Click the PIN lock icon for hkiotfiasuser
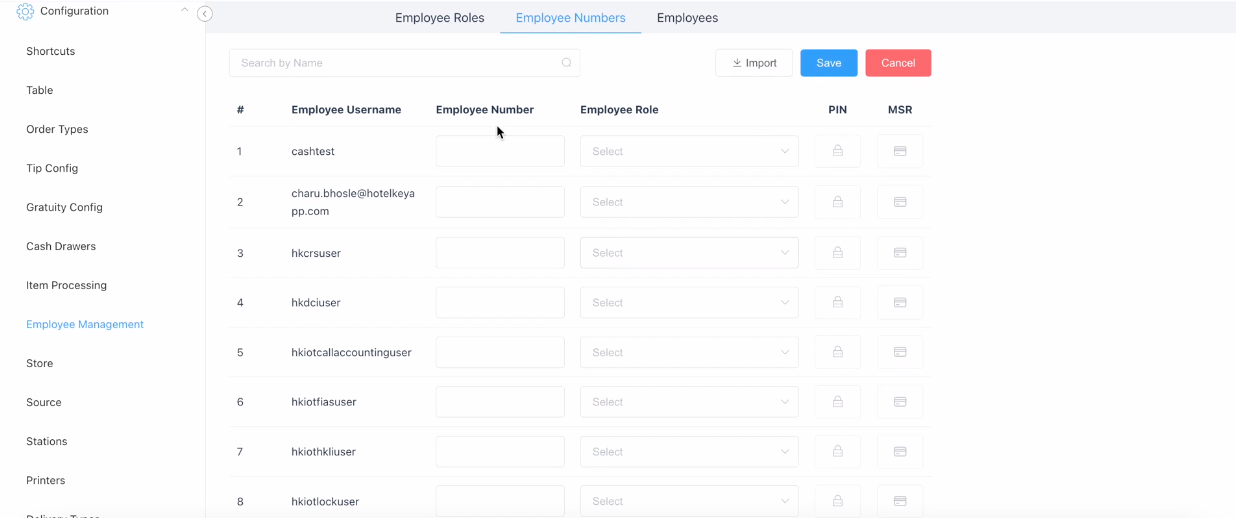Screen dimensions: 1236x518 838,402
